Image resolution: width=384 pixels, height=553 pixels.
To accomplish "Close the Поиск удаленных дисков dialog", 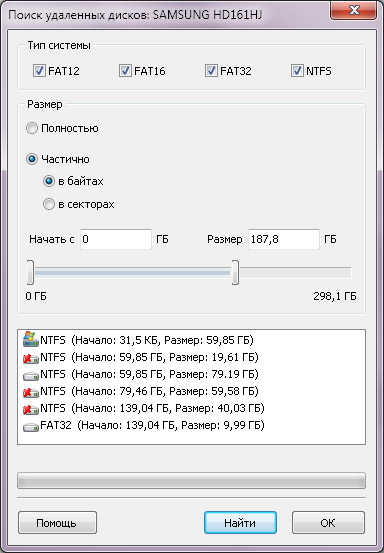I will (x=353, y=11).
